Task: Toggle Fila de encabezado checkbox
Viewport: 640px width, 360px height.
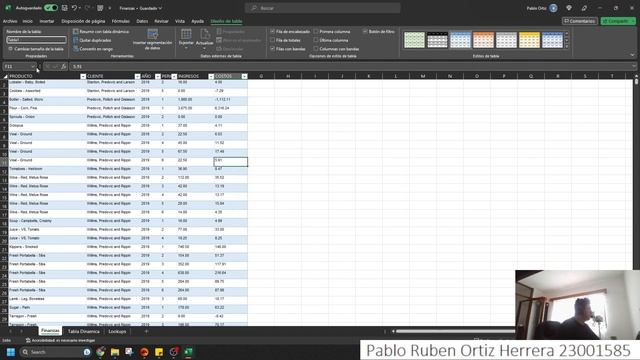Action: [273, 31]
